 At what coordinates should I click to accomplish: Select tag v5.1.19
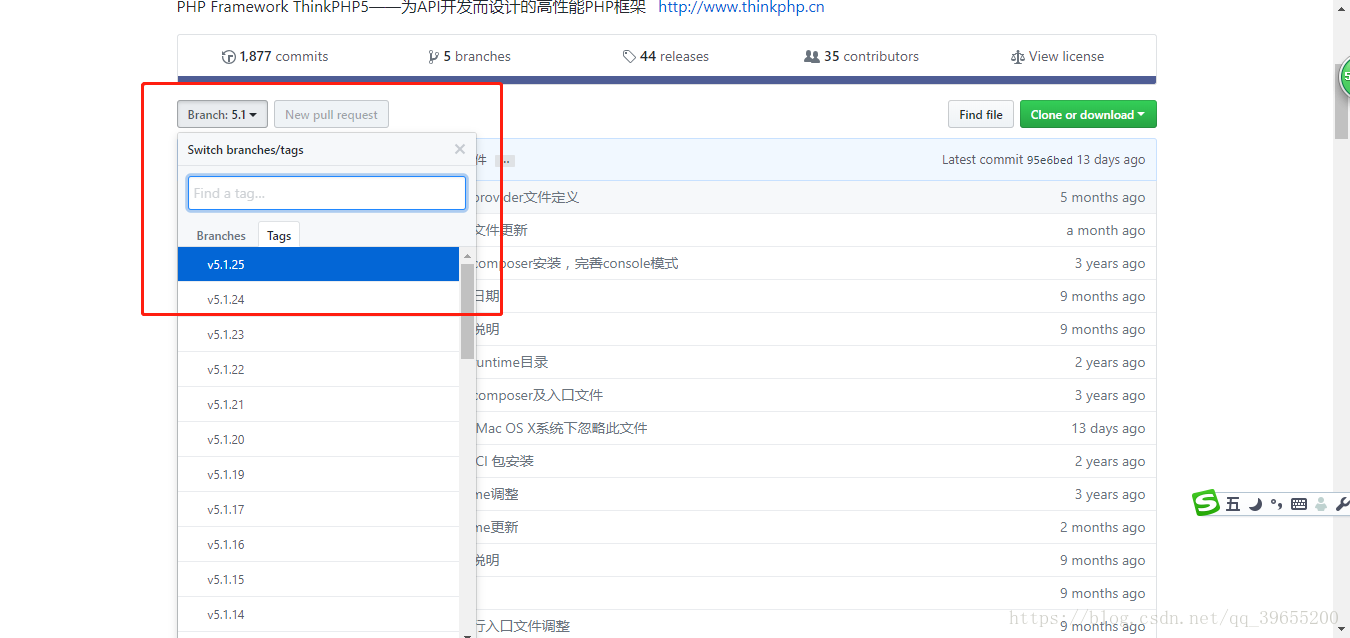point(318,475)
